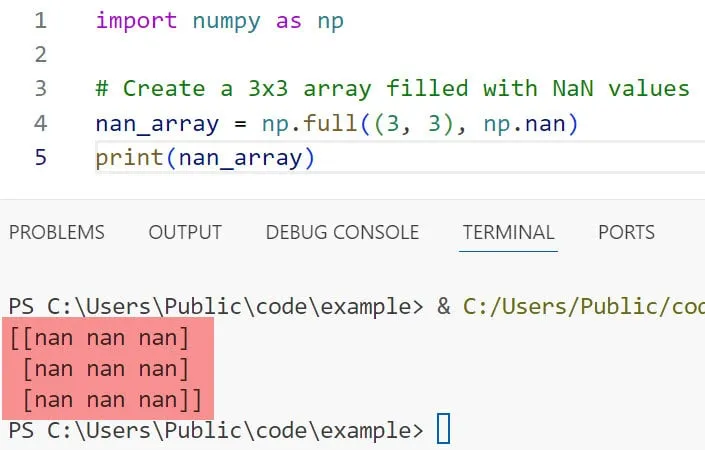Switch to the PROBLEMS tab
Viewport: 705px width, 450px height.
point(57,232)
